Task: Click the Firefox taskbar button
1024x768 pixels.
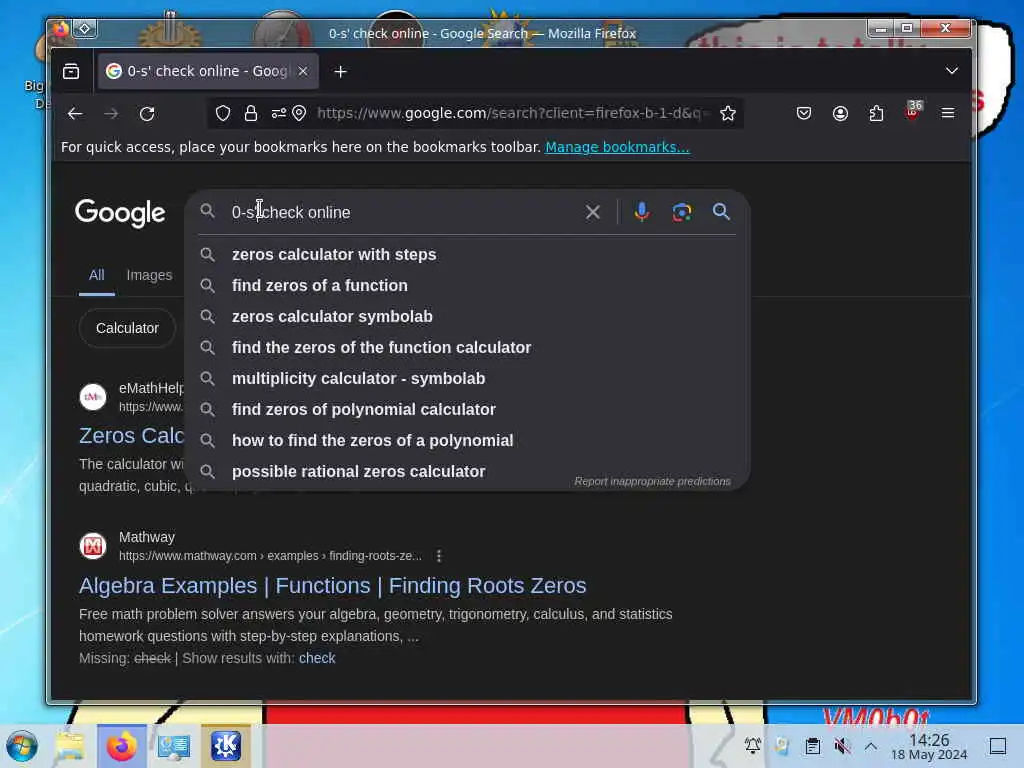Action: [x=121, y=746]
